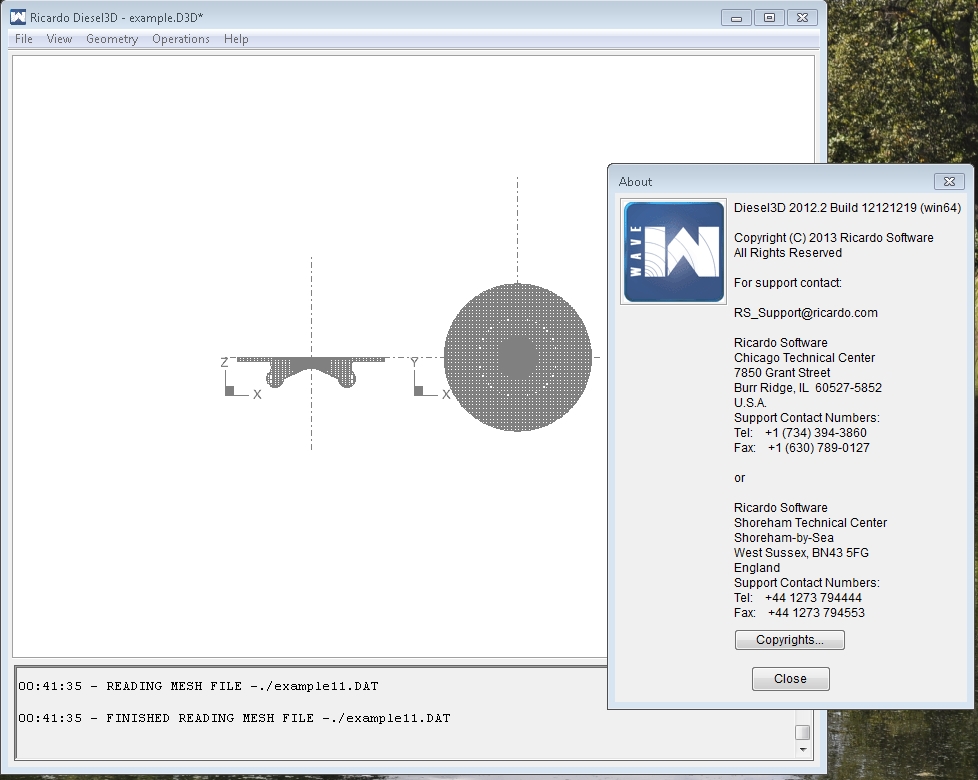Click the RS_Support@ricardo.com email address
This screenshot has width=978, height=780.
[805, 313]
